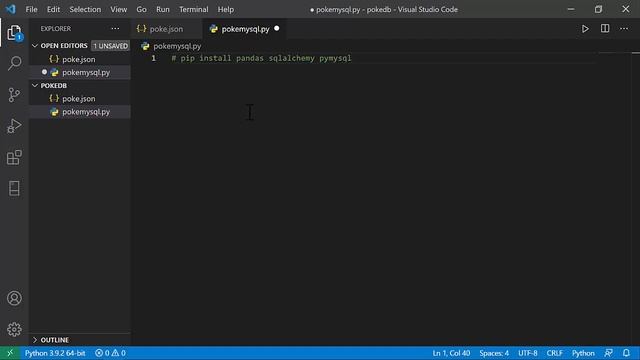Viewport: 640px width, 360px height.
Task: Open the Edit menu
Action: click(x=53, y=9)
